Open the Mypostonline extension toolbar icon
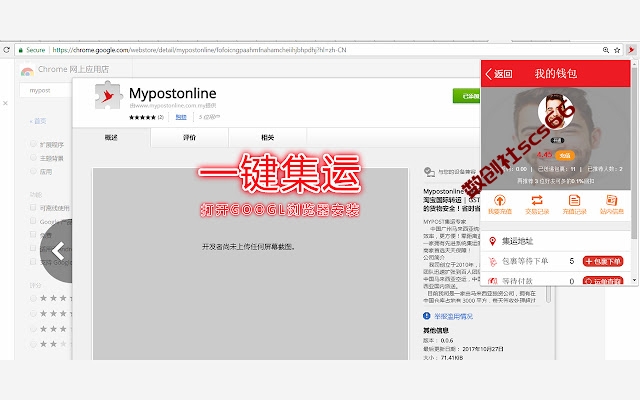The width and height of the screenshot is (640, 400). (631, 50)
